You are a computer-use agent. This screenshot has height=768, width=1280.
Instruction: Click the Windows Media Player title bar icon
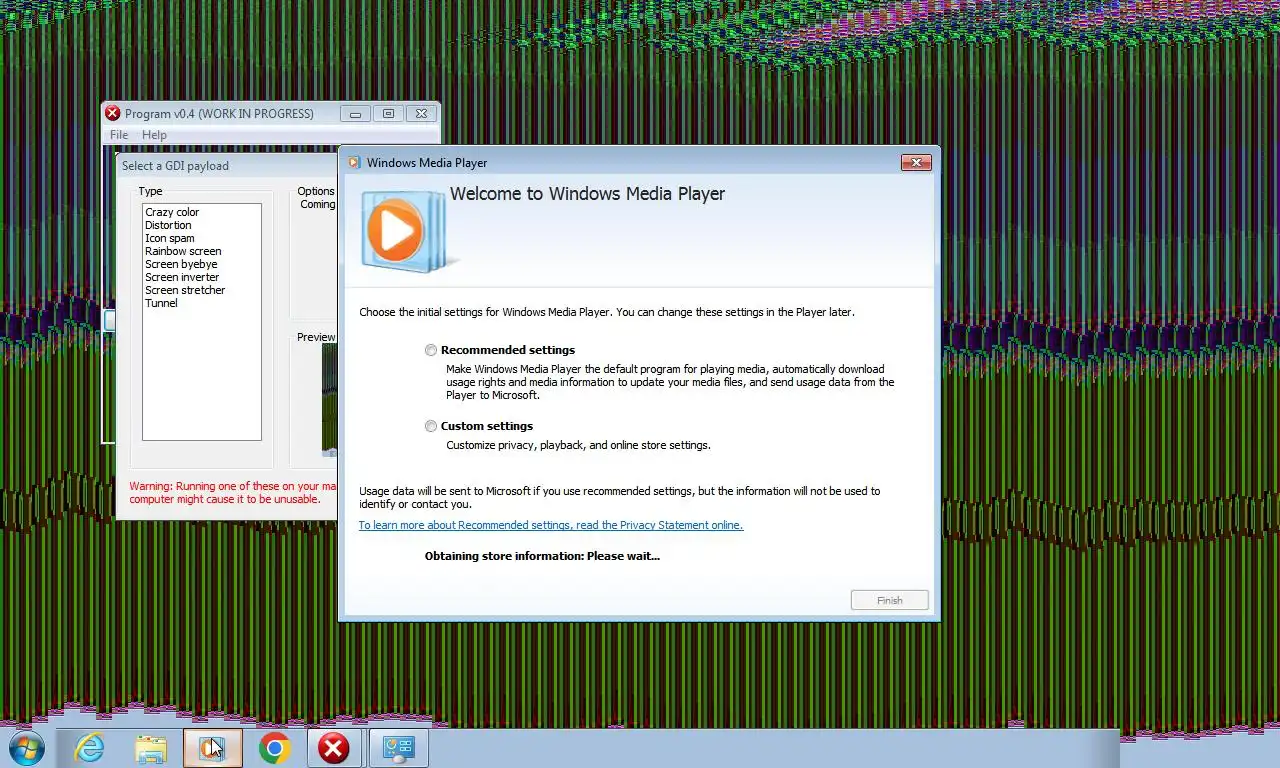point(353,162)
